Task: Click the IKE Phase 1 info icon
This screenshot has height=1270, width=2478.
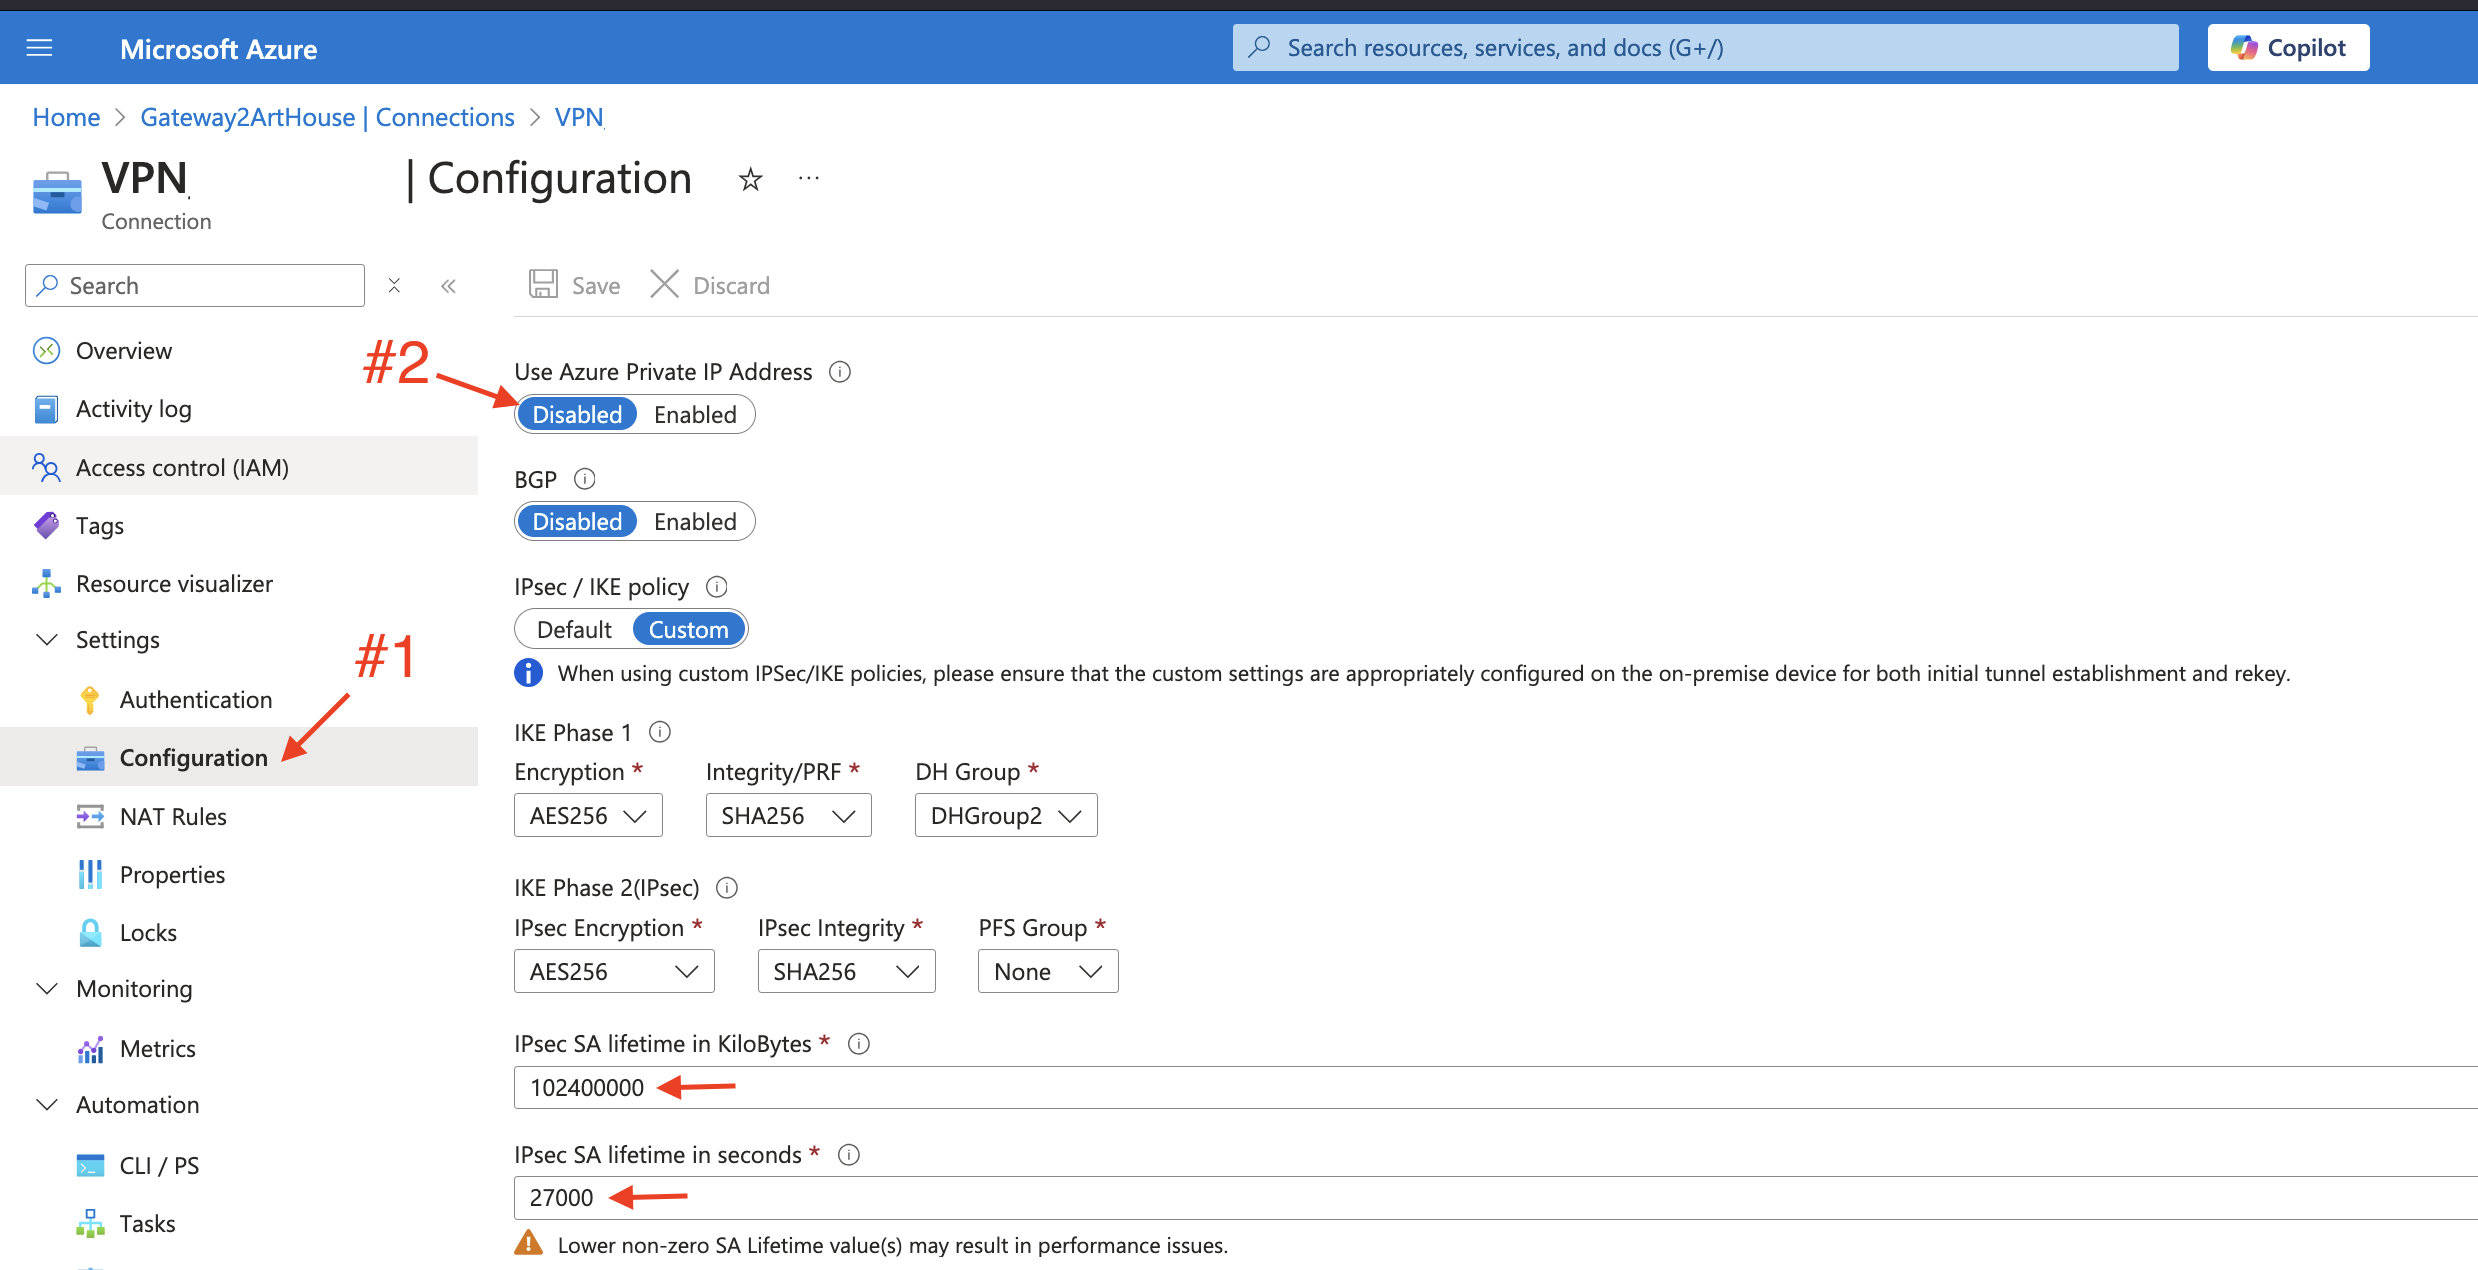Action: pos(660,732)
